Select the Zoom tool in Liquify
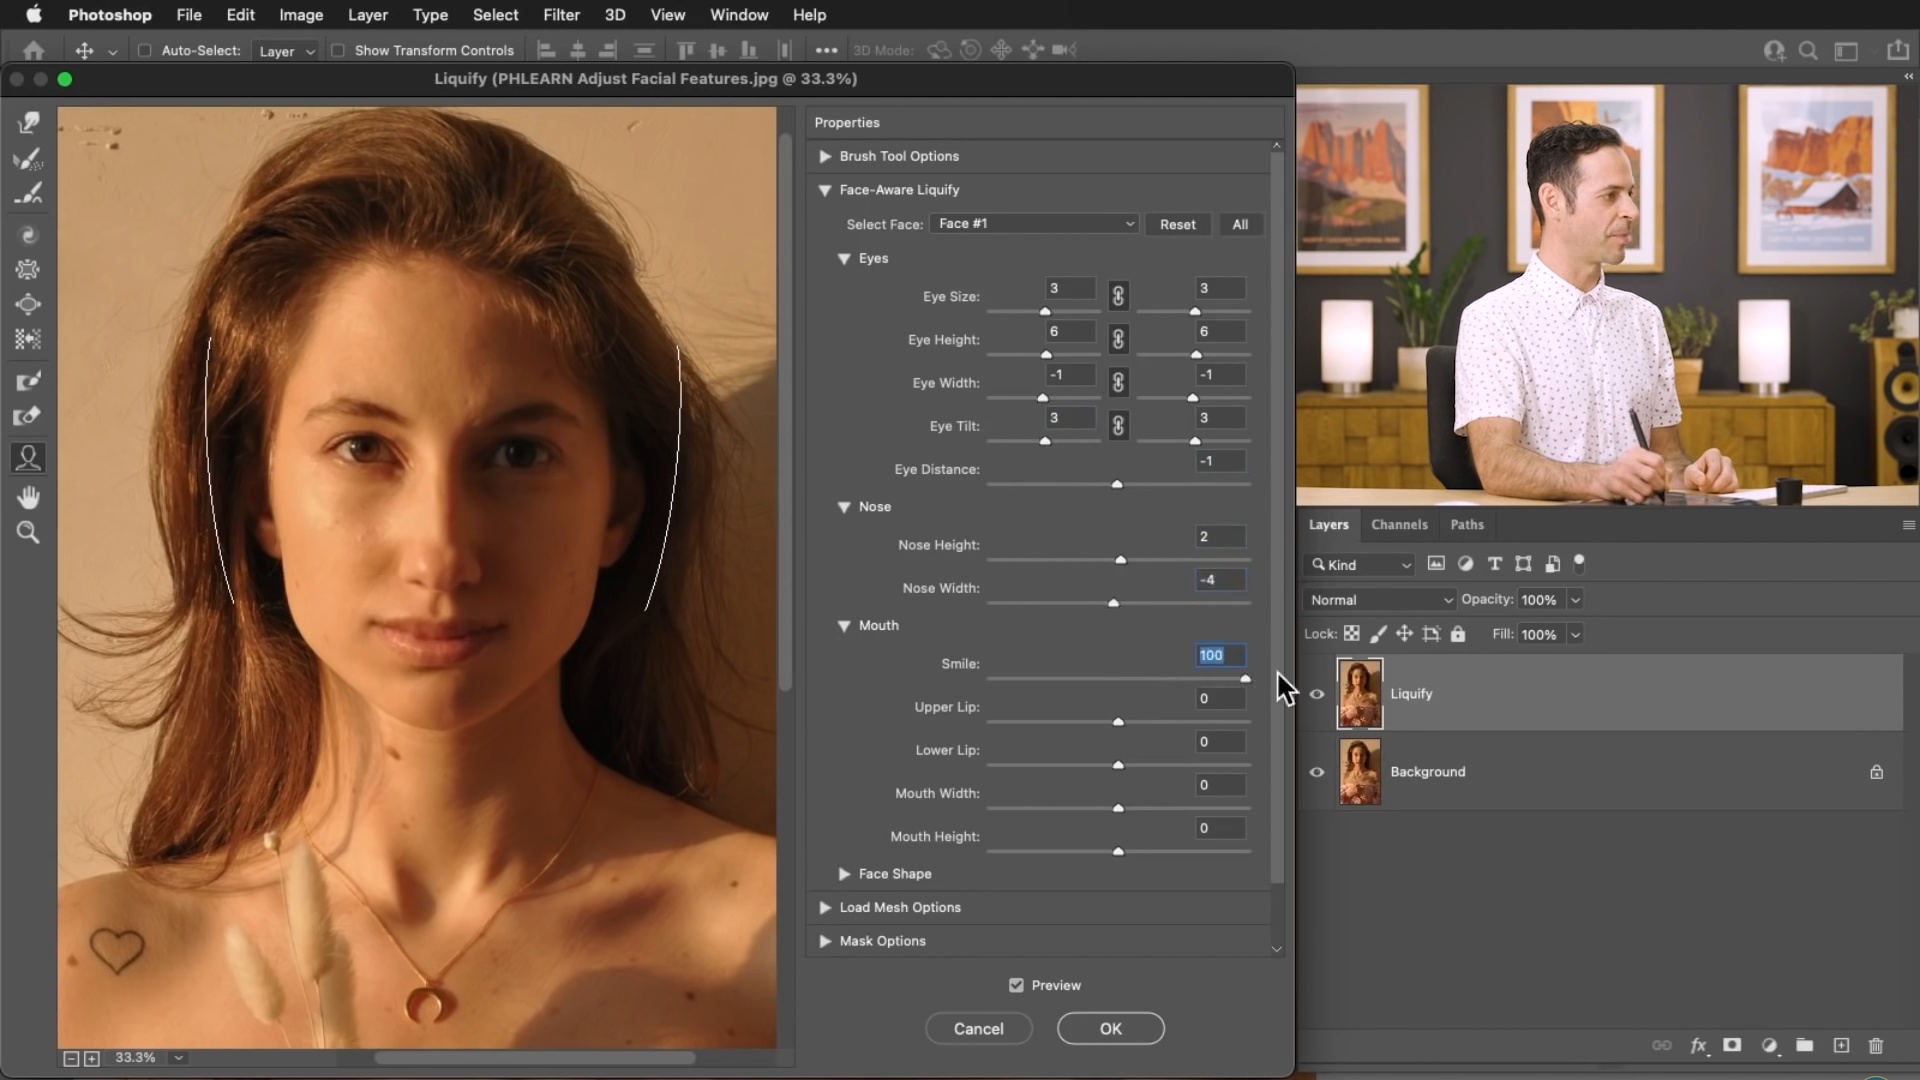The width and height of the screenshot is (1920, 1080). (x=28, y=533)
